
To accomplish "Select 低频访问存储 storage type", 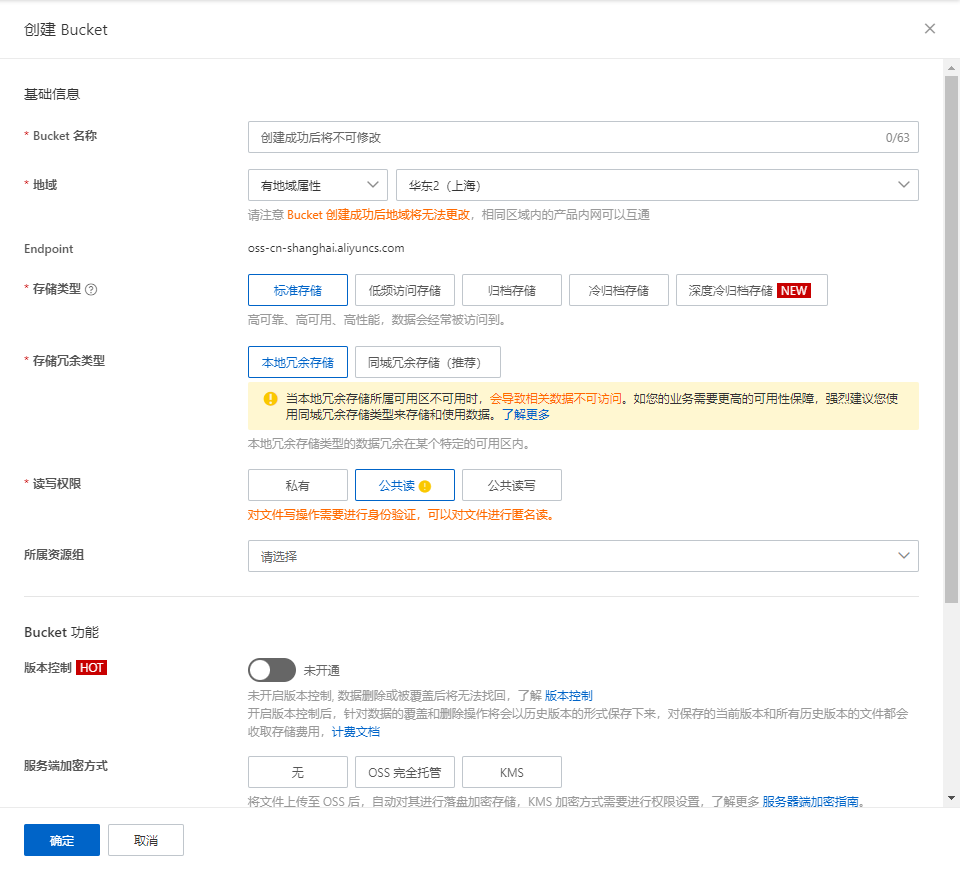I will (x=405, y=290).
